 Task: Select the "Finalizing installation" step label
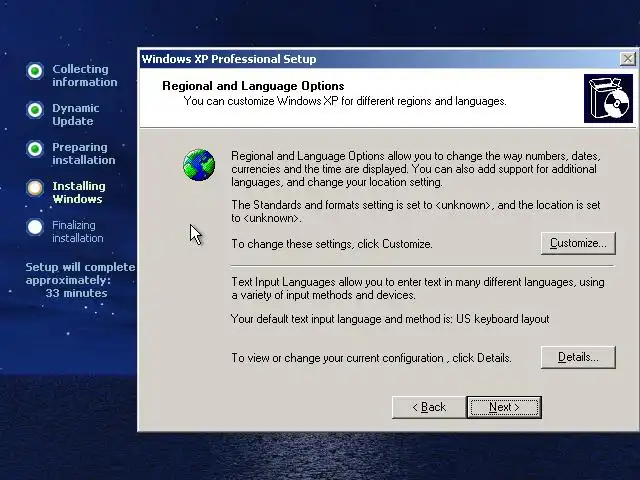click(x=78, y=231)
